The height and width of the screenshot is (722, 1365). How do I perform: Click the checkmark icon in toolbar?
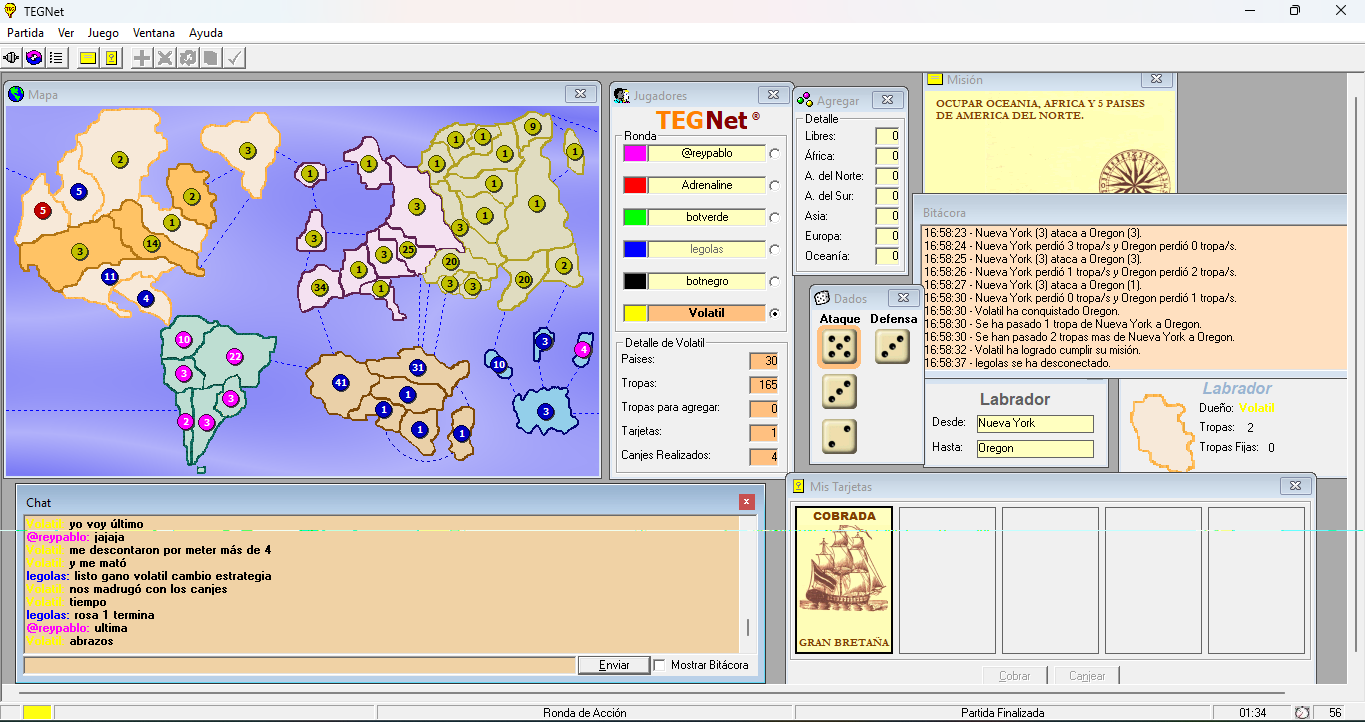click(x=234, y=58)
